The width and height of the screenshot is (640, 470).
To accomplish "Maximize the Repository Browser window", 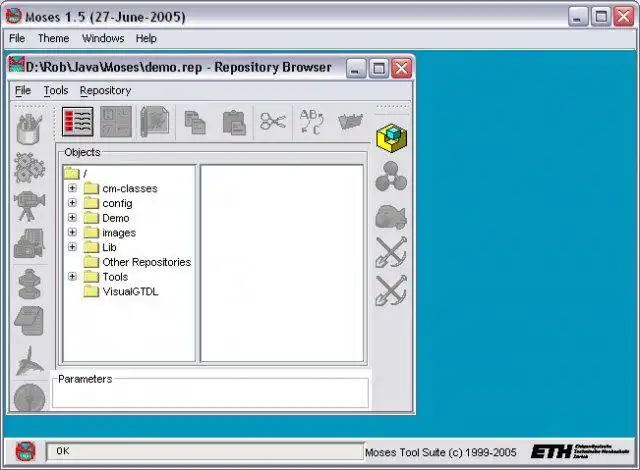I will pyautogui.click(x=379, y=68).
